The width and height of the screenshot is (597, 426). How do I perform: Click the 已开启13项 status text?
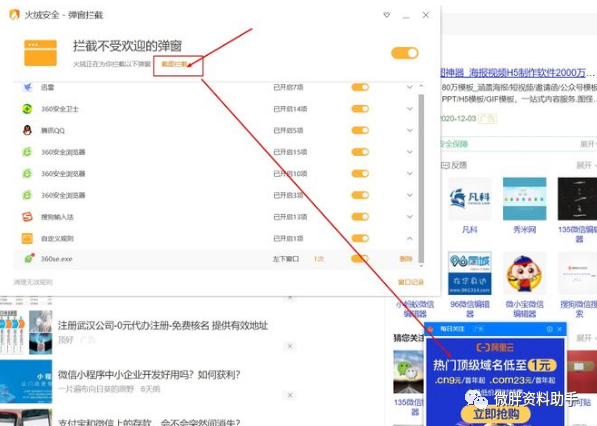click(290, 217)
